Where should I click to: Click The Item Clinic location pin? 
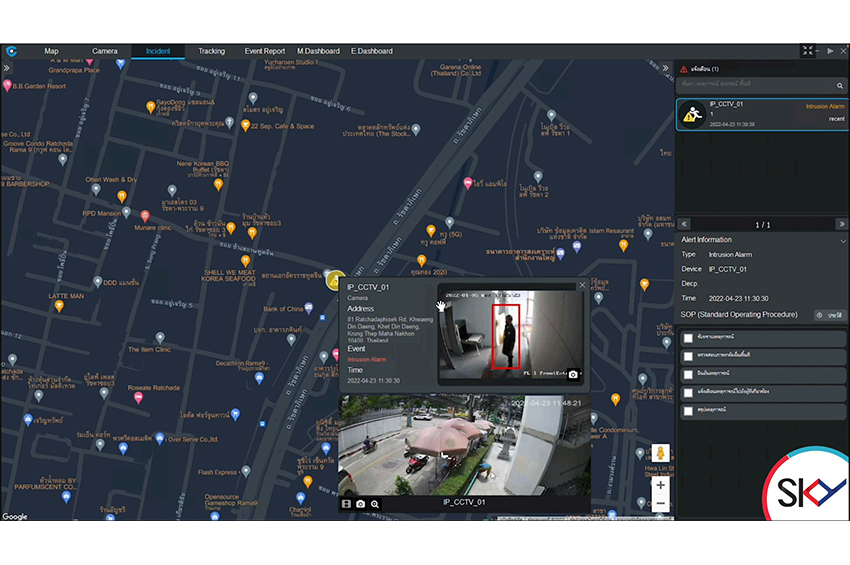point(160,338)
